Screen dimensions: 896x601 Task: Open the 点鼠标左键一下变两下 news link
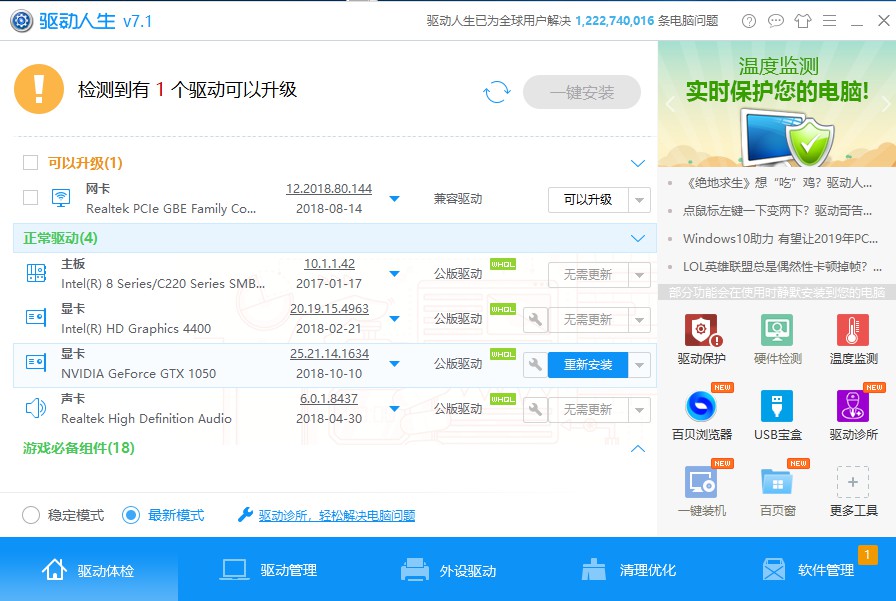pyautogui.click(x=777, y=211)
